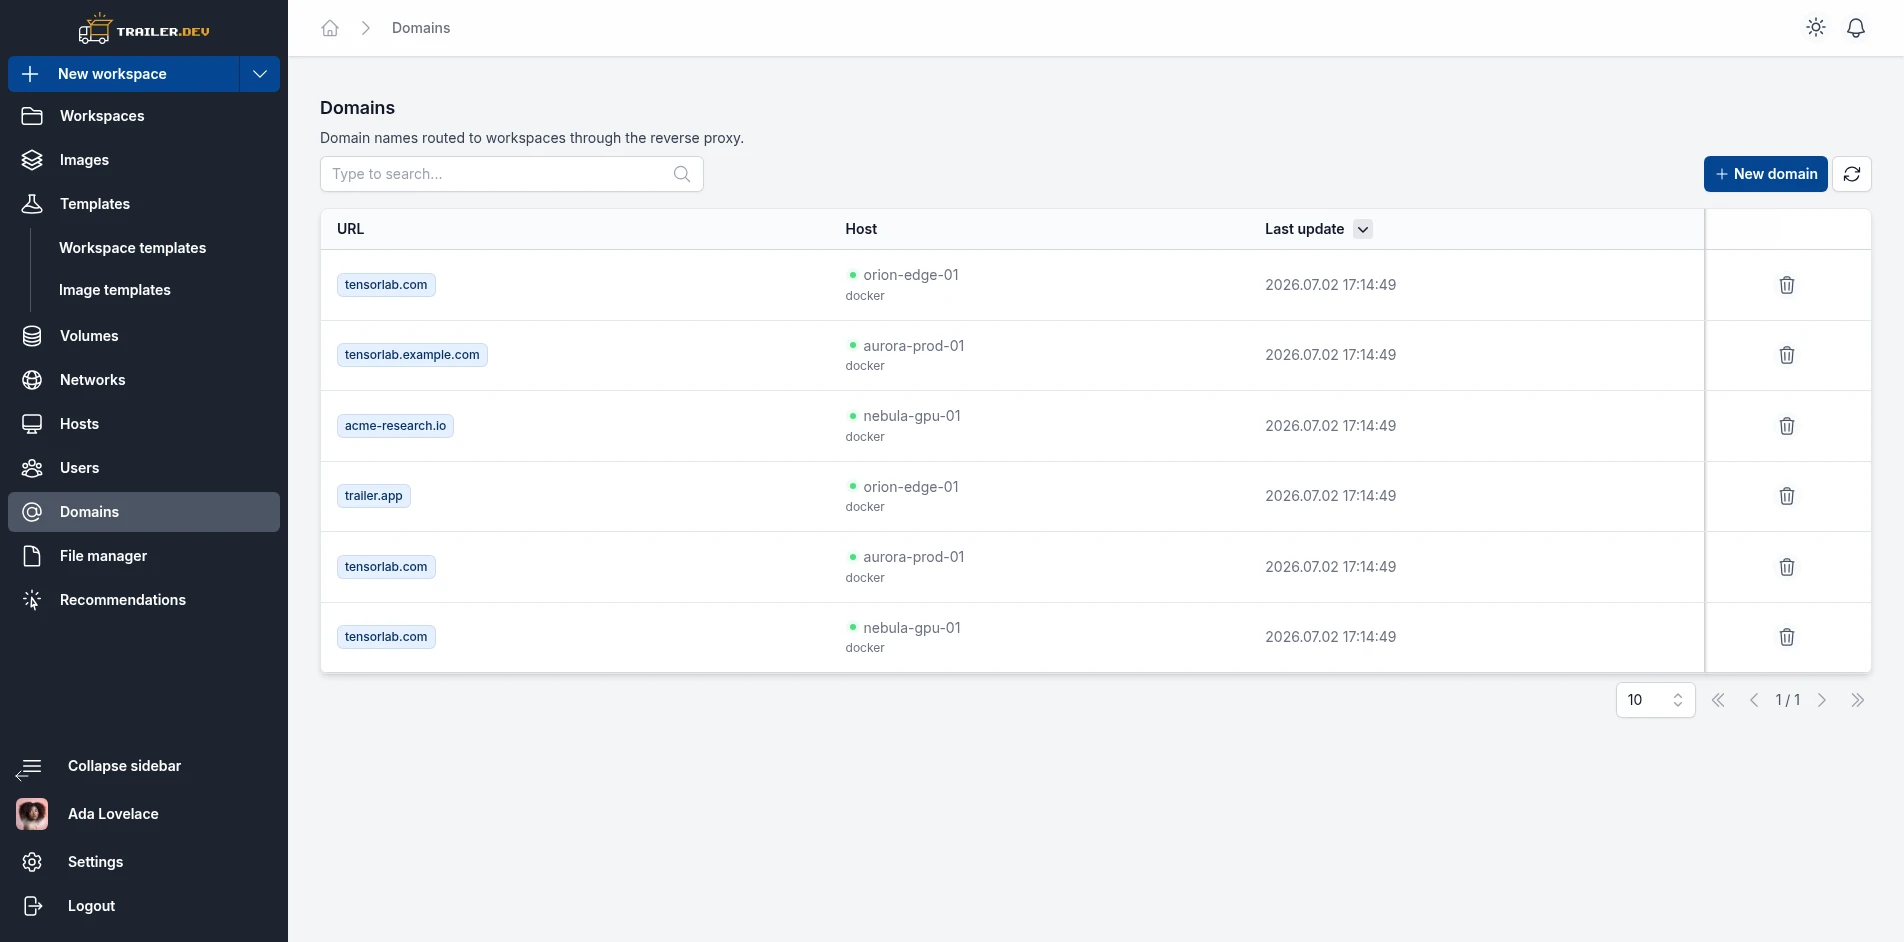The height and width of the screenshot is (942, 1904).
Task: Expand the New workspace dropdown arrow
Action: 260,74
